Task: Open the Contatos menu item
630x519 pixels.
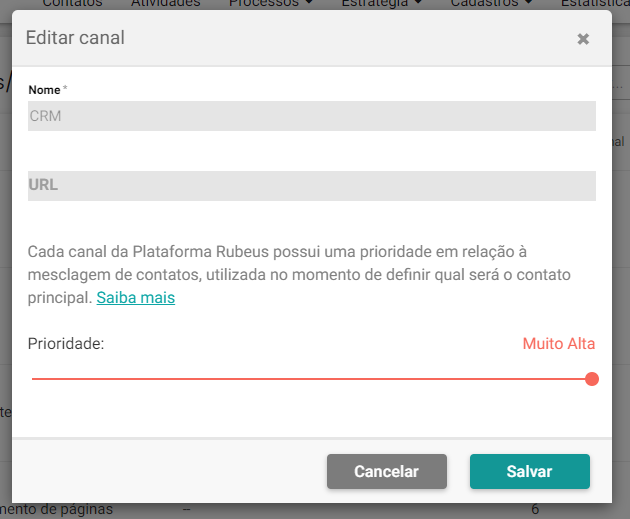Action: coord(72,3)
